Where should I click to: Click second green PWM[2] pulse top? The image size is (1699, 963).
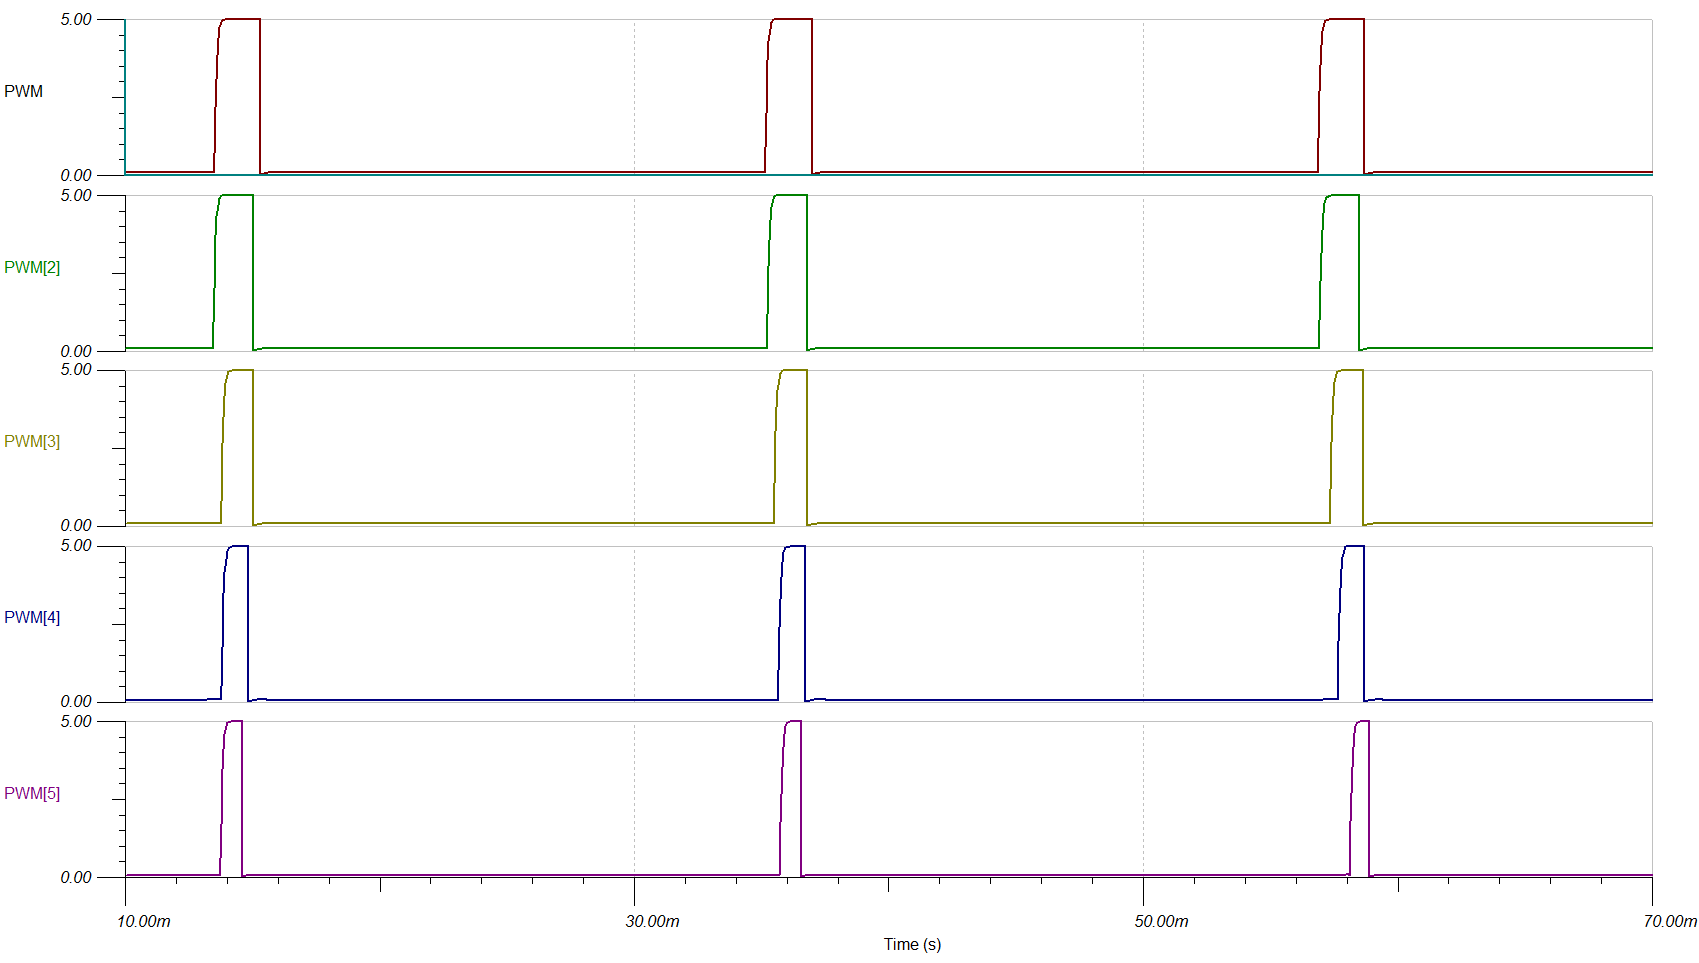(x=790, y=195)
